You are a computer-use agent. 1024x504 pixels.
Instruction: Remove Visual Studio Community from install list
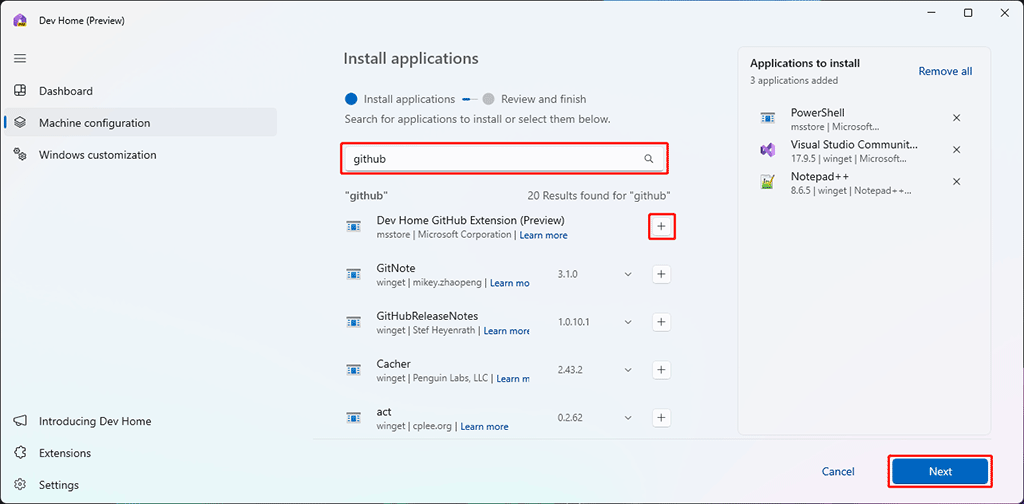pyautogui.click(x=956, y=150)
